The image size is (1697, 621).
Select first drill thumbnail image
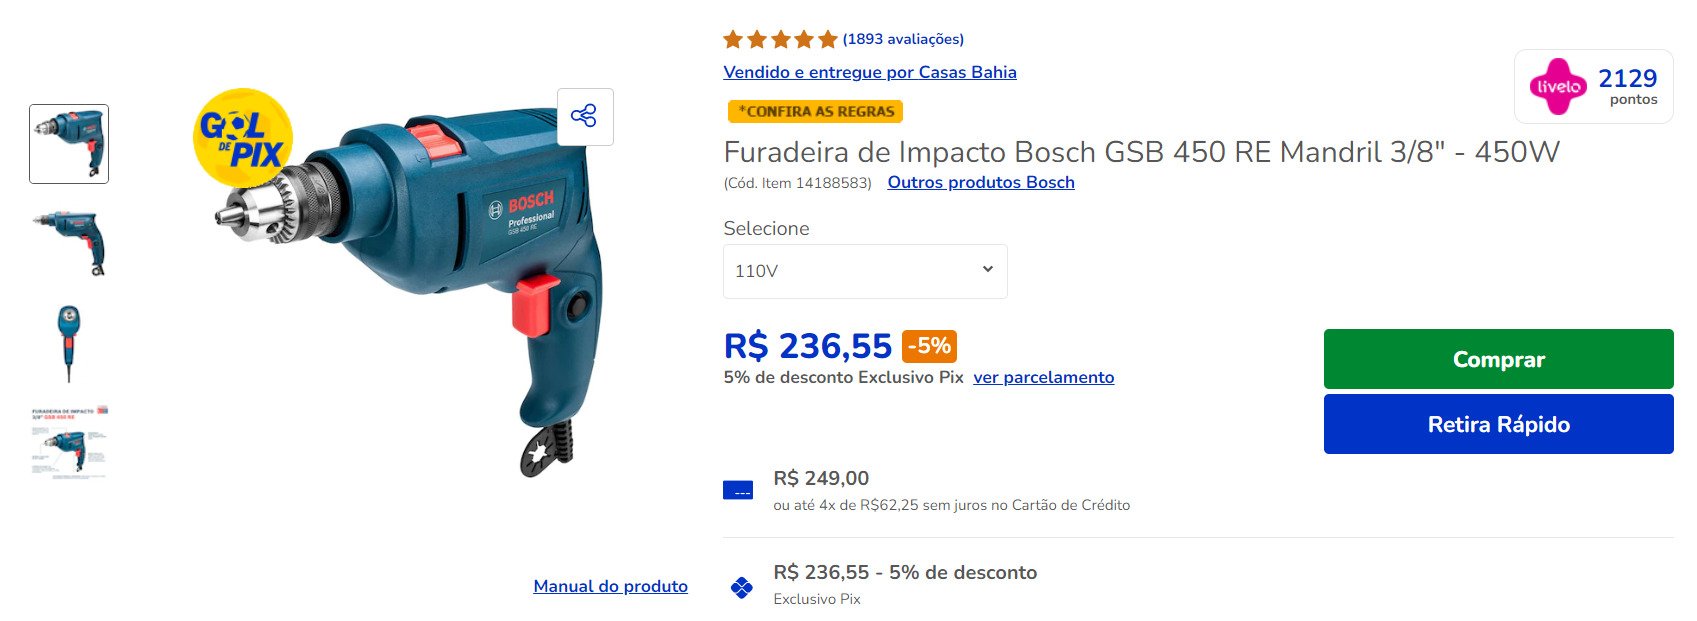(x=69, y=144)
